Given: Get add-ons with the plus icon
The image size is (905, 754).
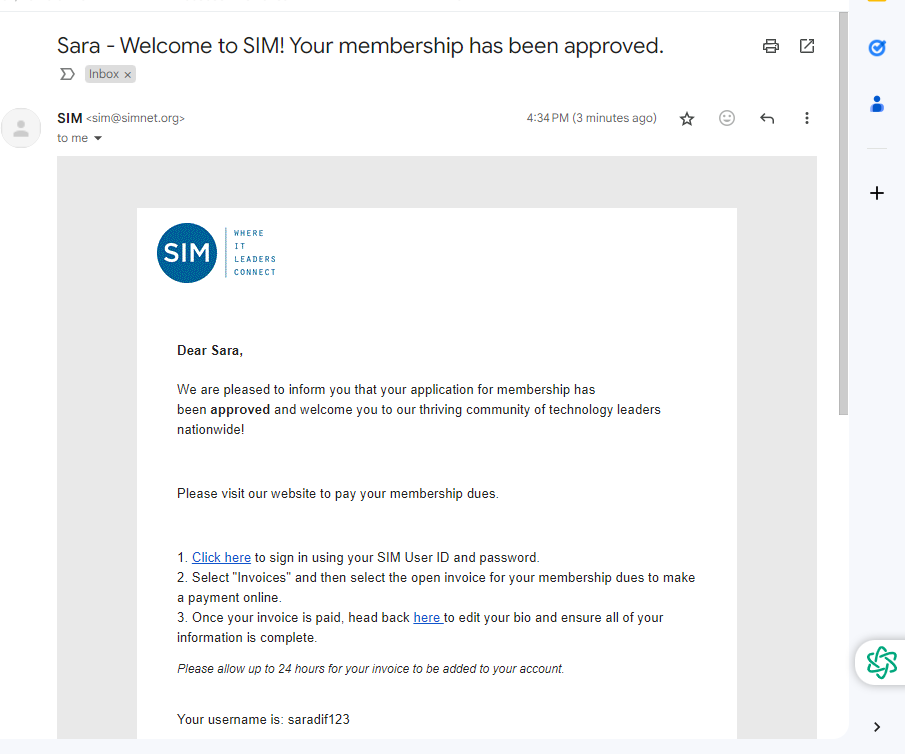Looking at the screenshot, I should point(877,193).
